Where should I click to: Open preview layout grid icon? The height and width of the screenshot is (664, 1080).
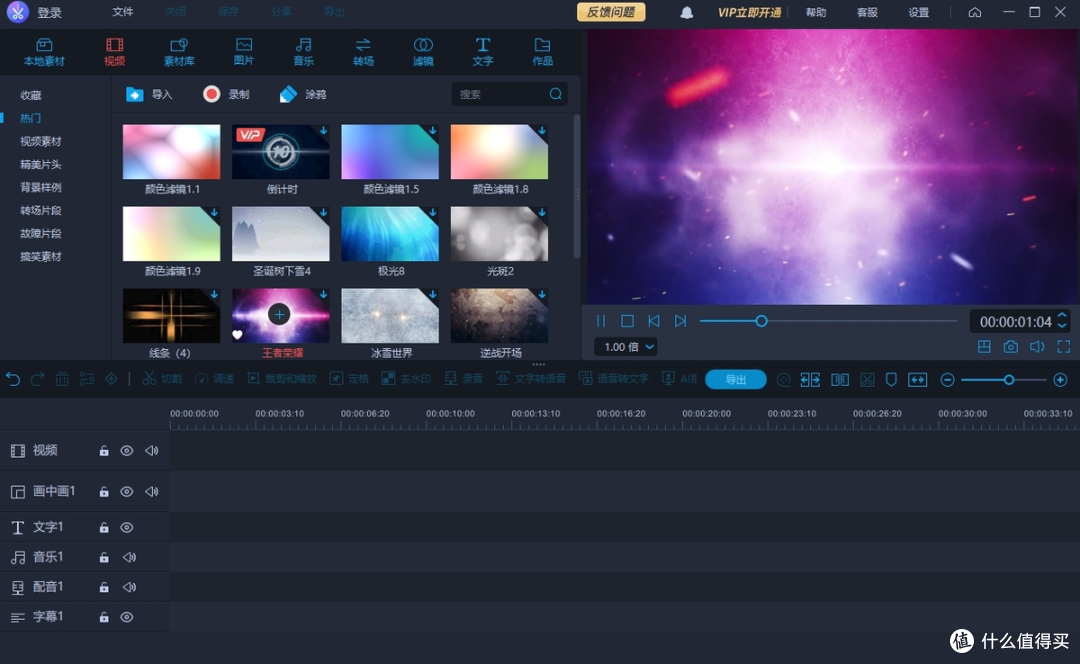coord(984,346)
